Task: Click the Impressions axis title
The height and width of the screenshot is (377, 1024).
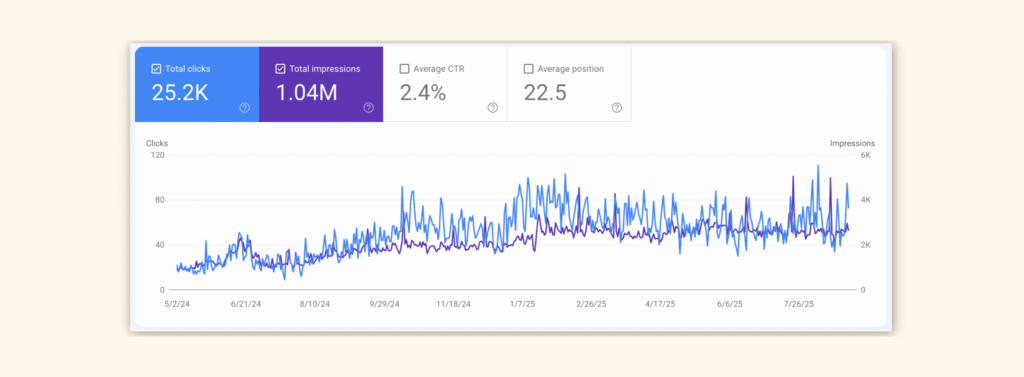Action: pos(852,143)
